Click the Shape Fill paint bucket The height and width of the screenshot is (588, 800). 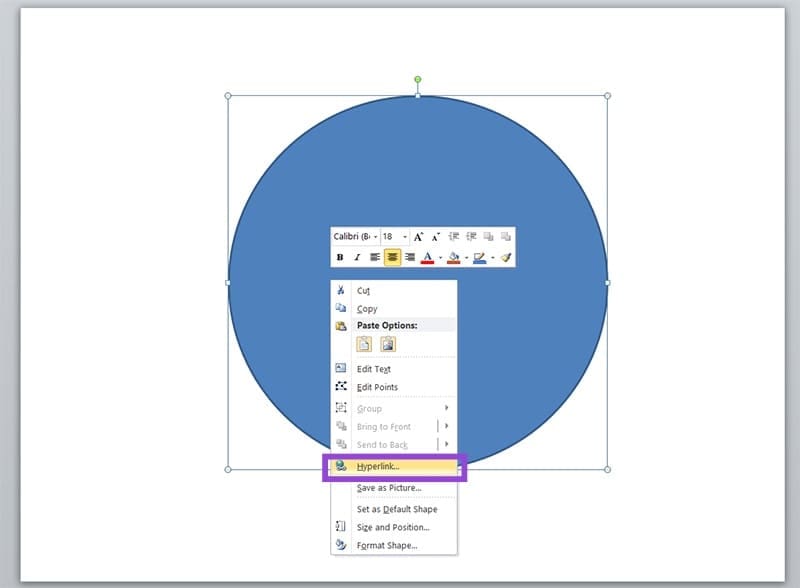tap(453, 258)
